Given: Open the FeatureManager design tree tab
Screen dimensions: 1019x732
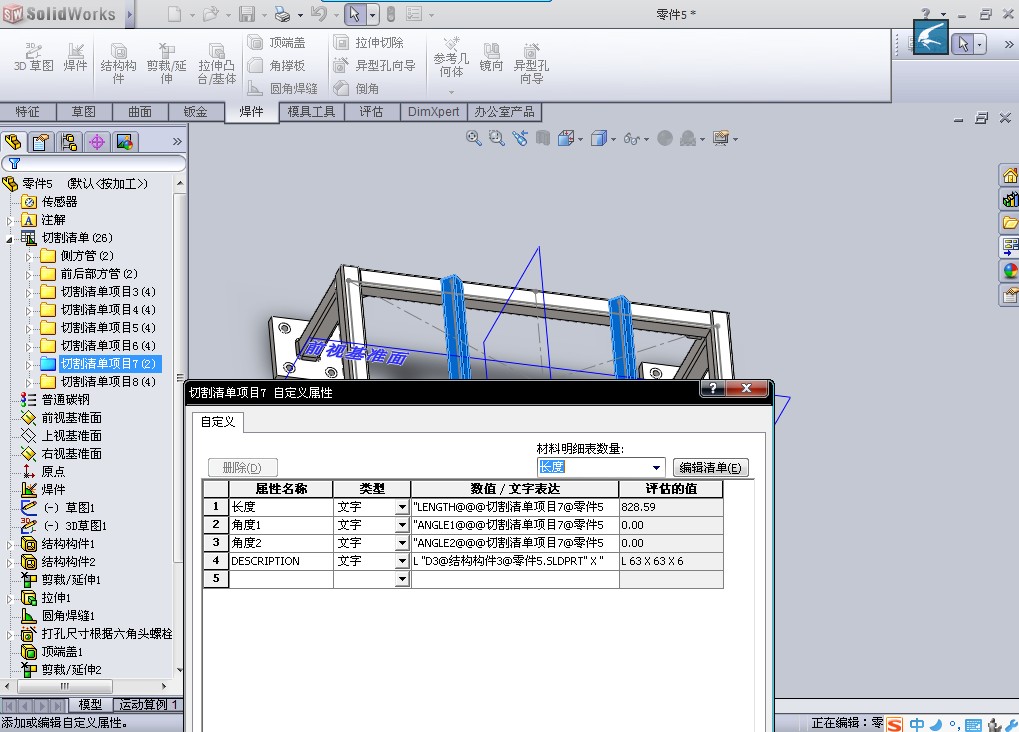Looking at the screenshot, I should click(13, 142).
